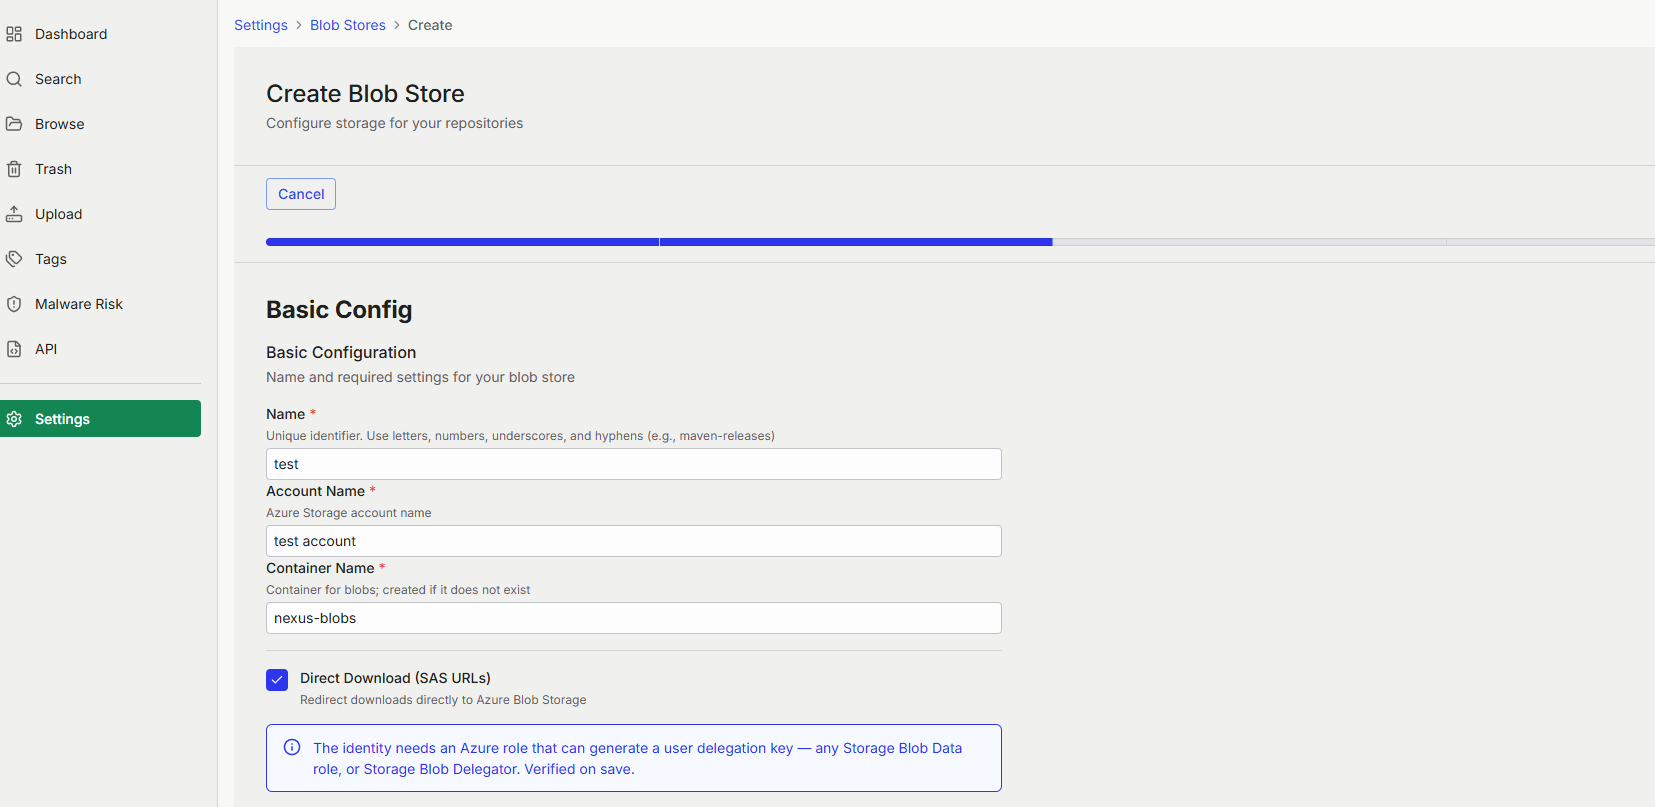
Task: Click the second filled progress step segment
Action: 856,242
